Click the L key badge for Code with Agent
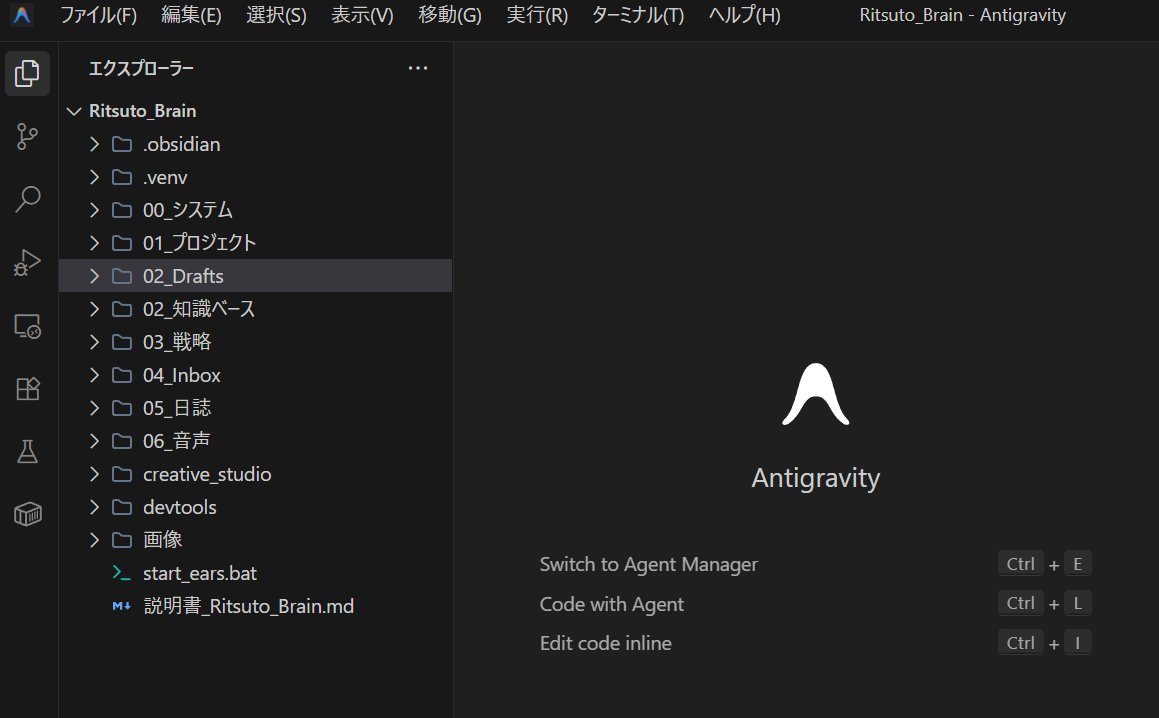1159x718 pixels. [1078, 603]
